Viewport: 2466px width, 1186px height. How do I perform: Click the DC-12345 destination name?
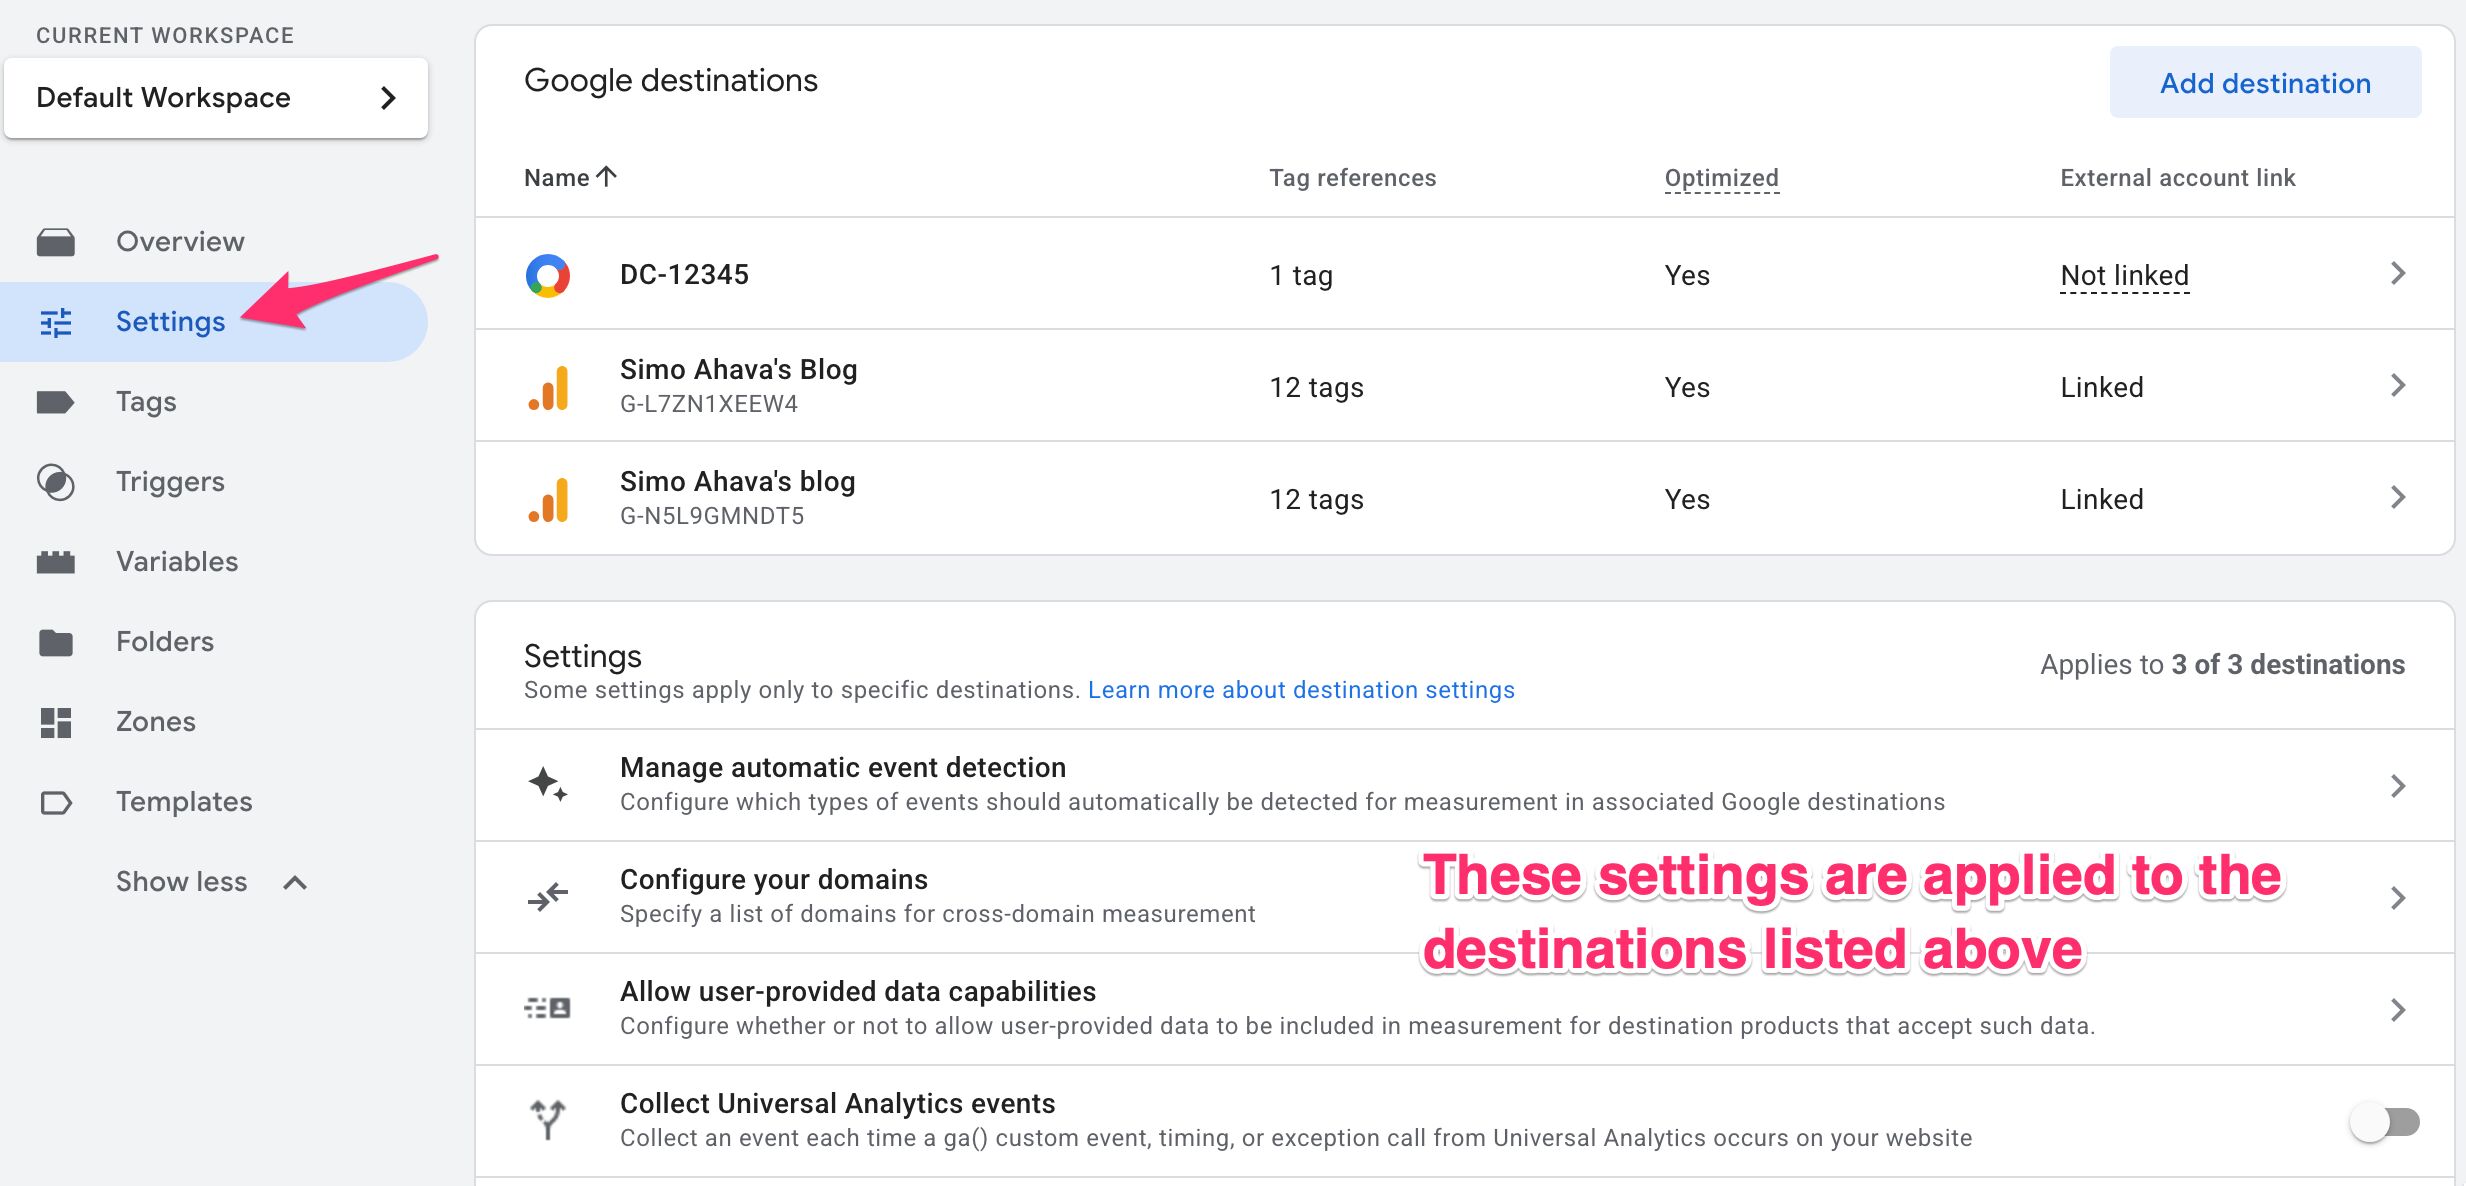click(684, 275)
